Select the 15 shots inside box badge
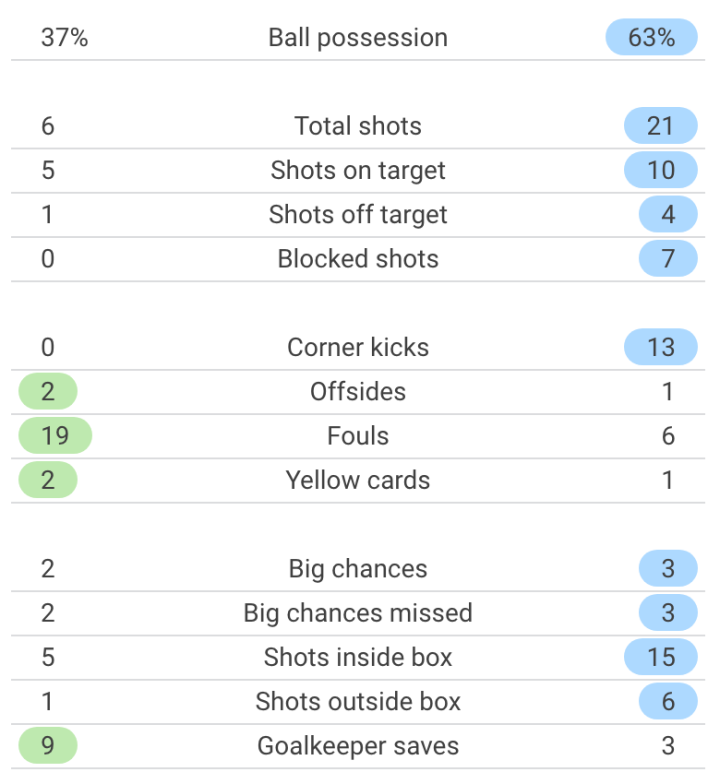 (660, 657)
